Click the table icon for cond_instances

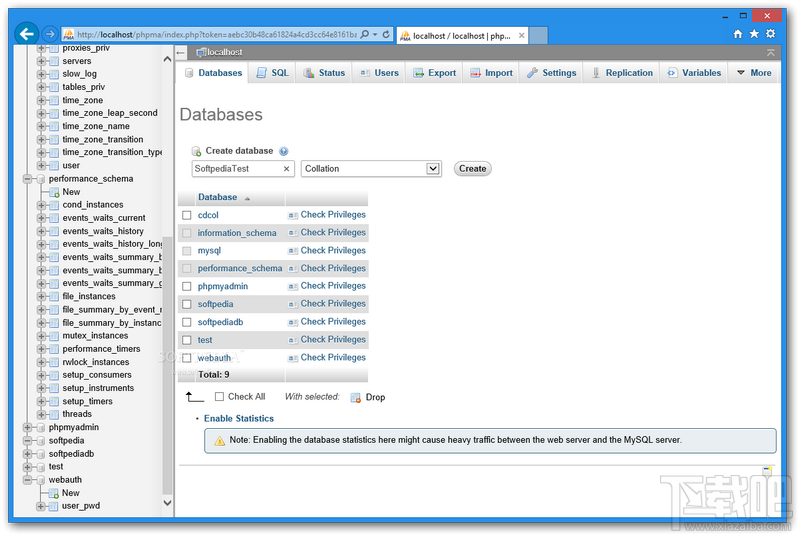[54, 205]
